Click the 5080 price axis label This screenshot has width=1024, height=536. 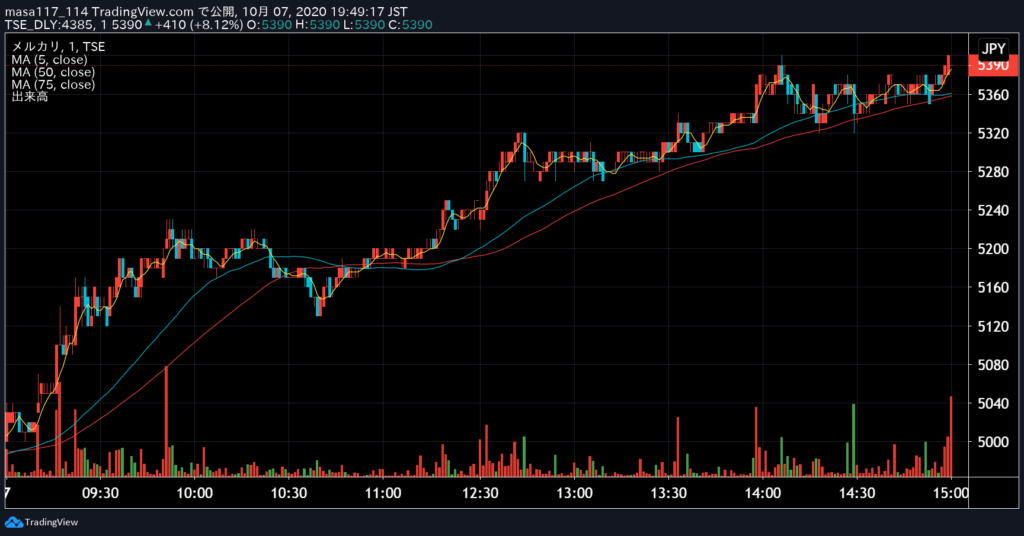pyautogui.click(x=993, y=365)
